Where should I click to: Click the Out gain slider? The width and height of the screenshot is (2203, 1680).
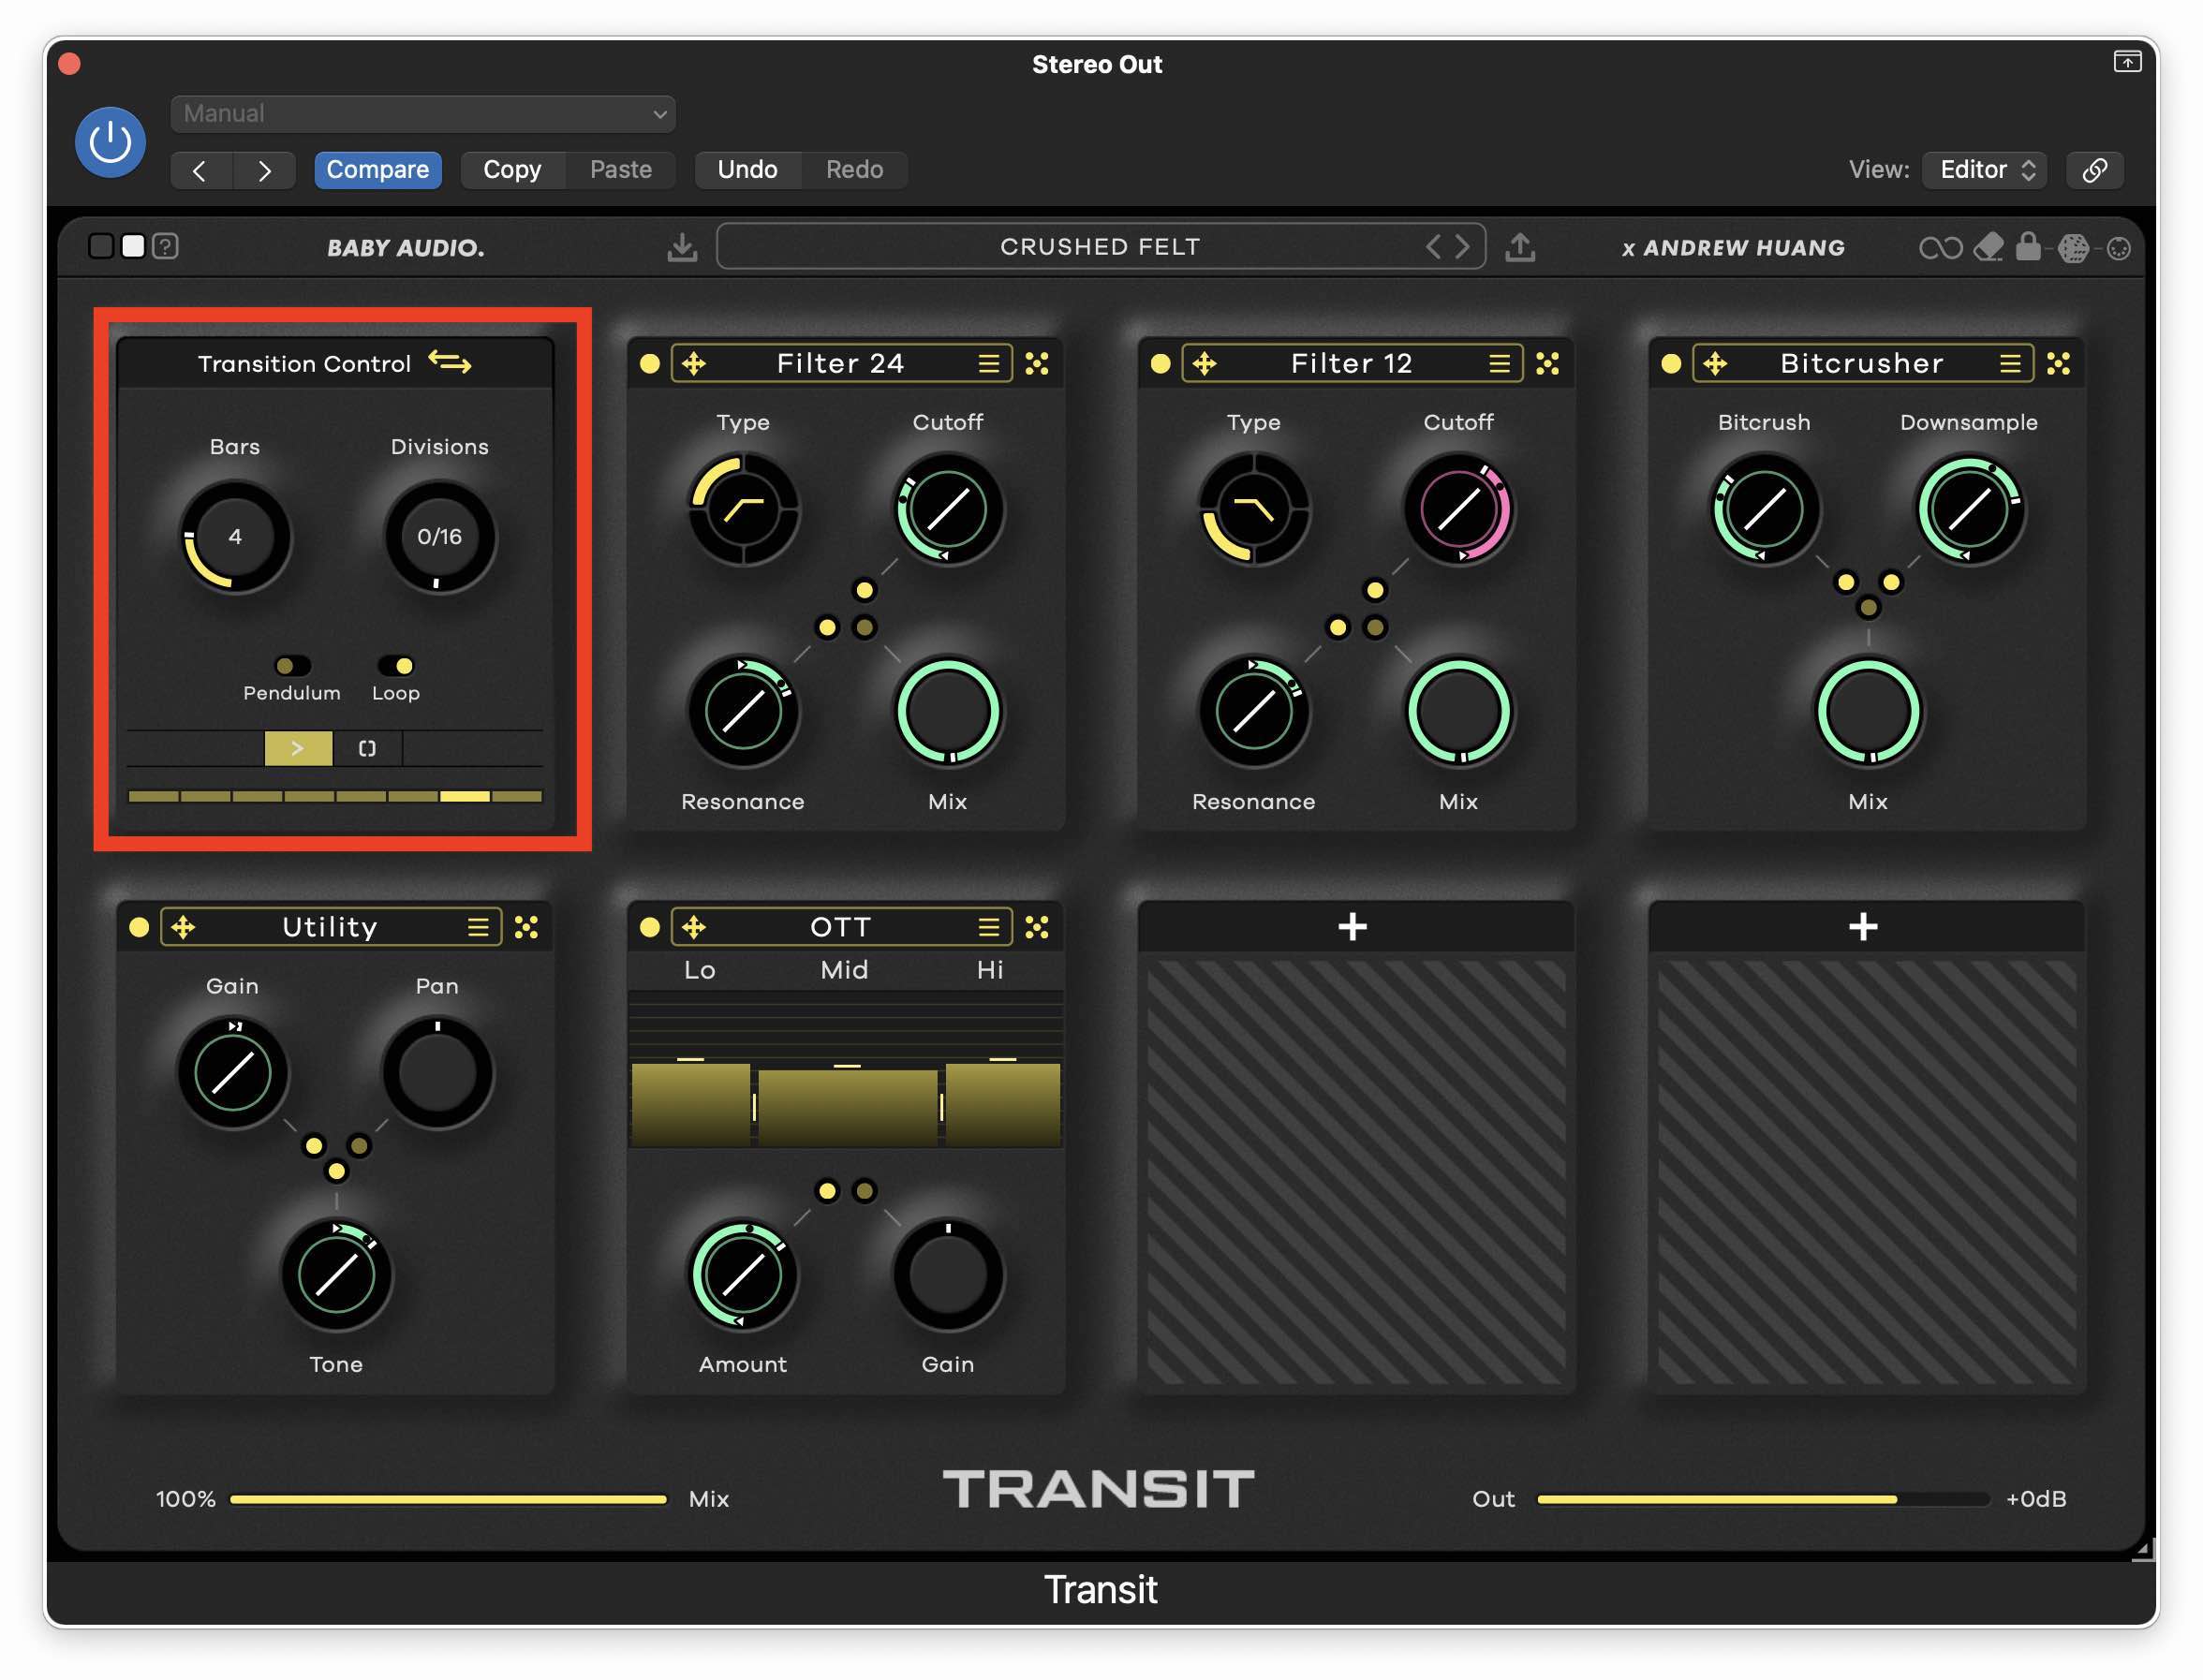pyautogui.click(x=1763, y=1500)
